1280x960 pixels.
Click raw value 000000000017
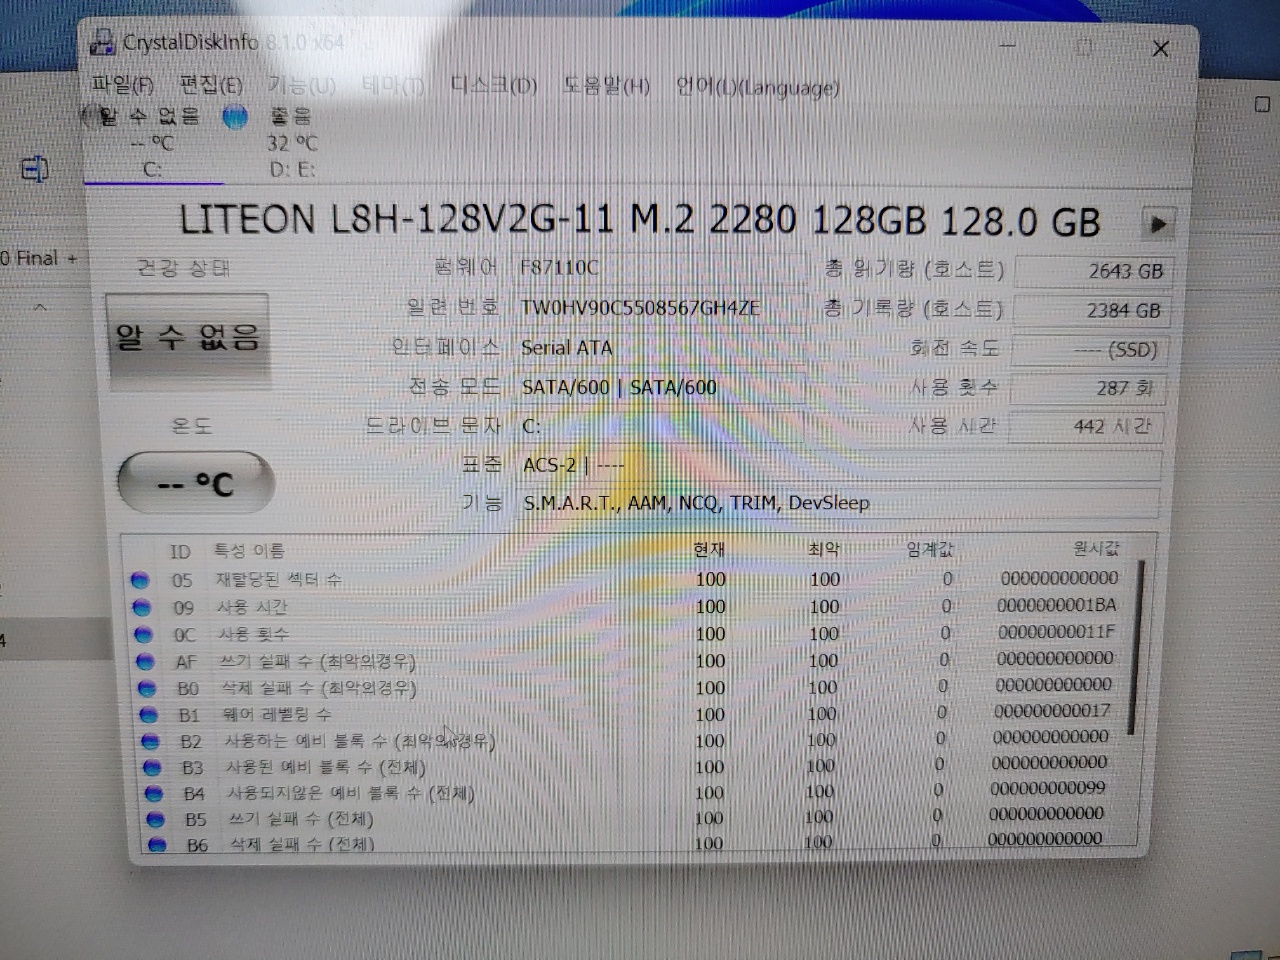click(x=1052, y=711)
